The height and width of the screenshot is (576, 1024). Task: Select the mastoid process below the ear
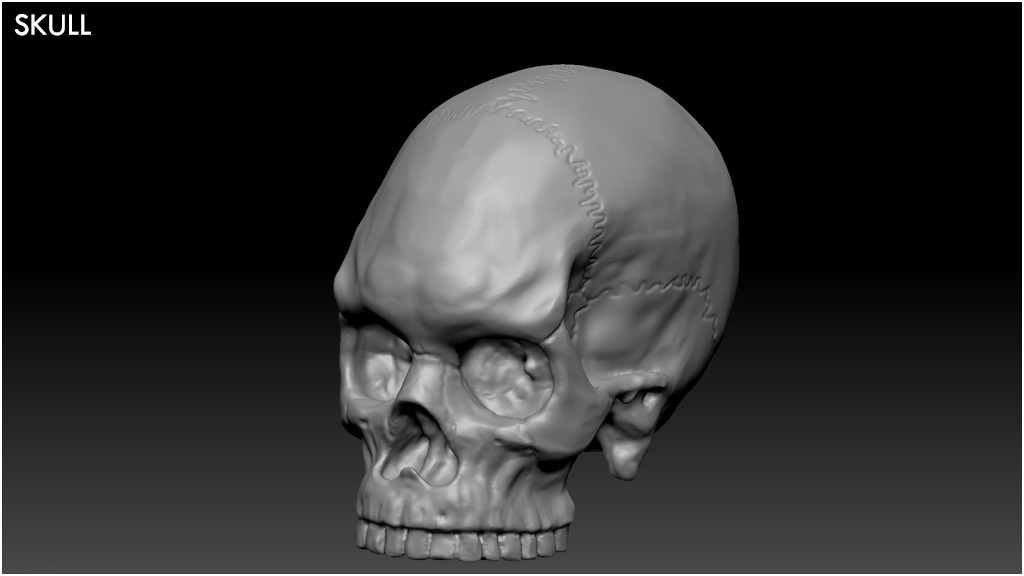[627, 455]
